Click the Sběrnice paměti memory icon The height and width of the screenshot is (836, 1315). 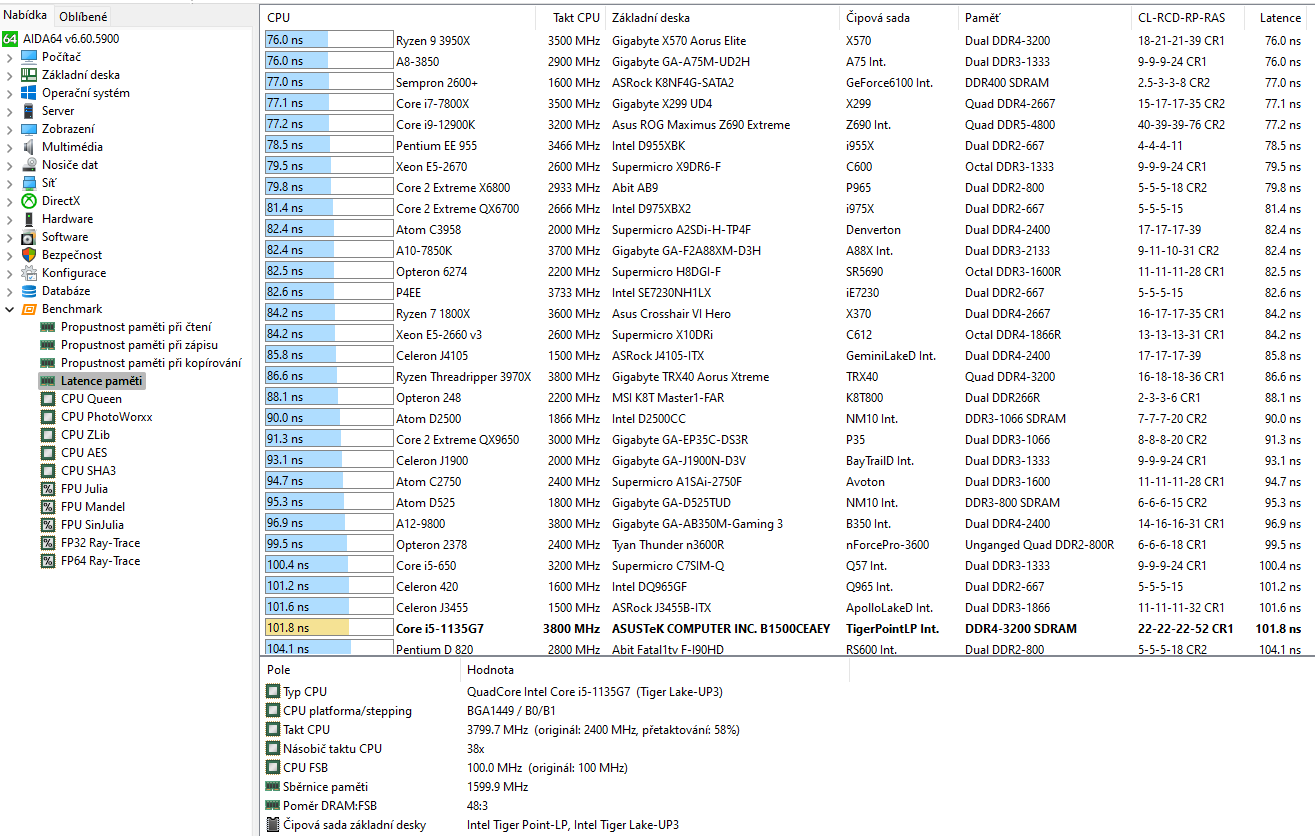[x=273, y=787]
